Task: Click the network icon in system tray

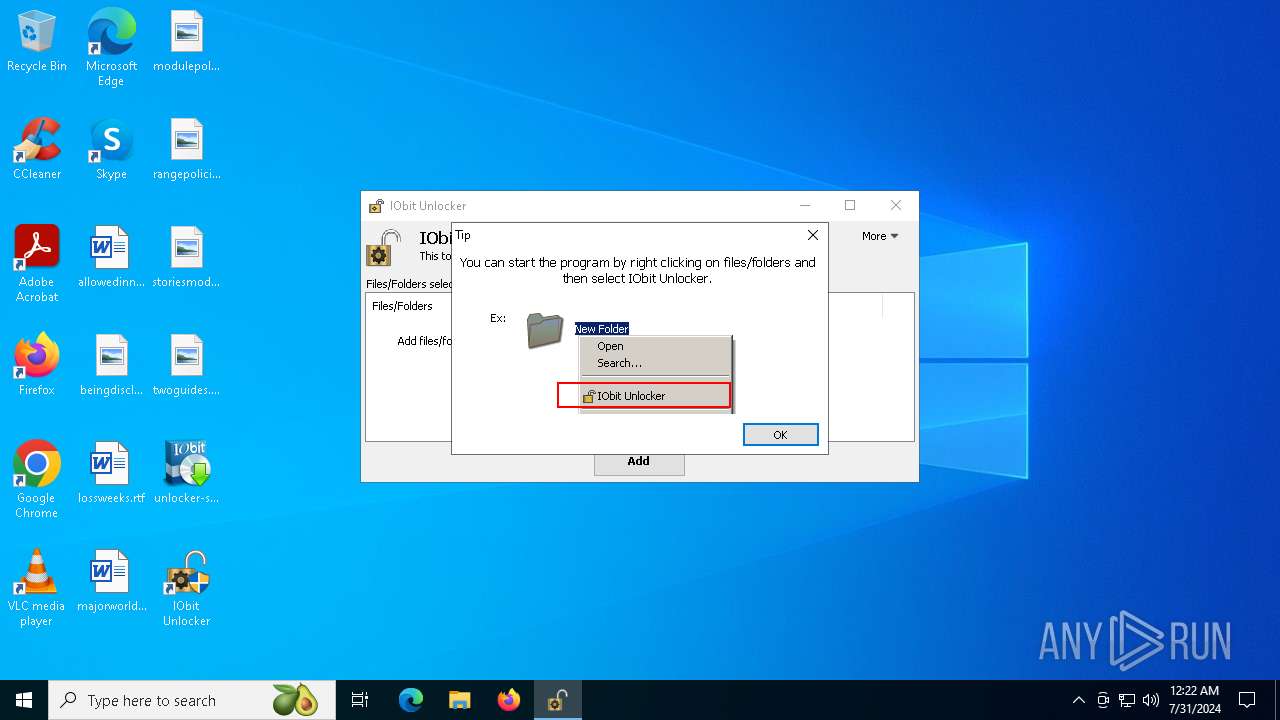Action: (1127, 700)
